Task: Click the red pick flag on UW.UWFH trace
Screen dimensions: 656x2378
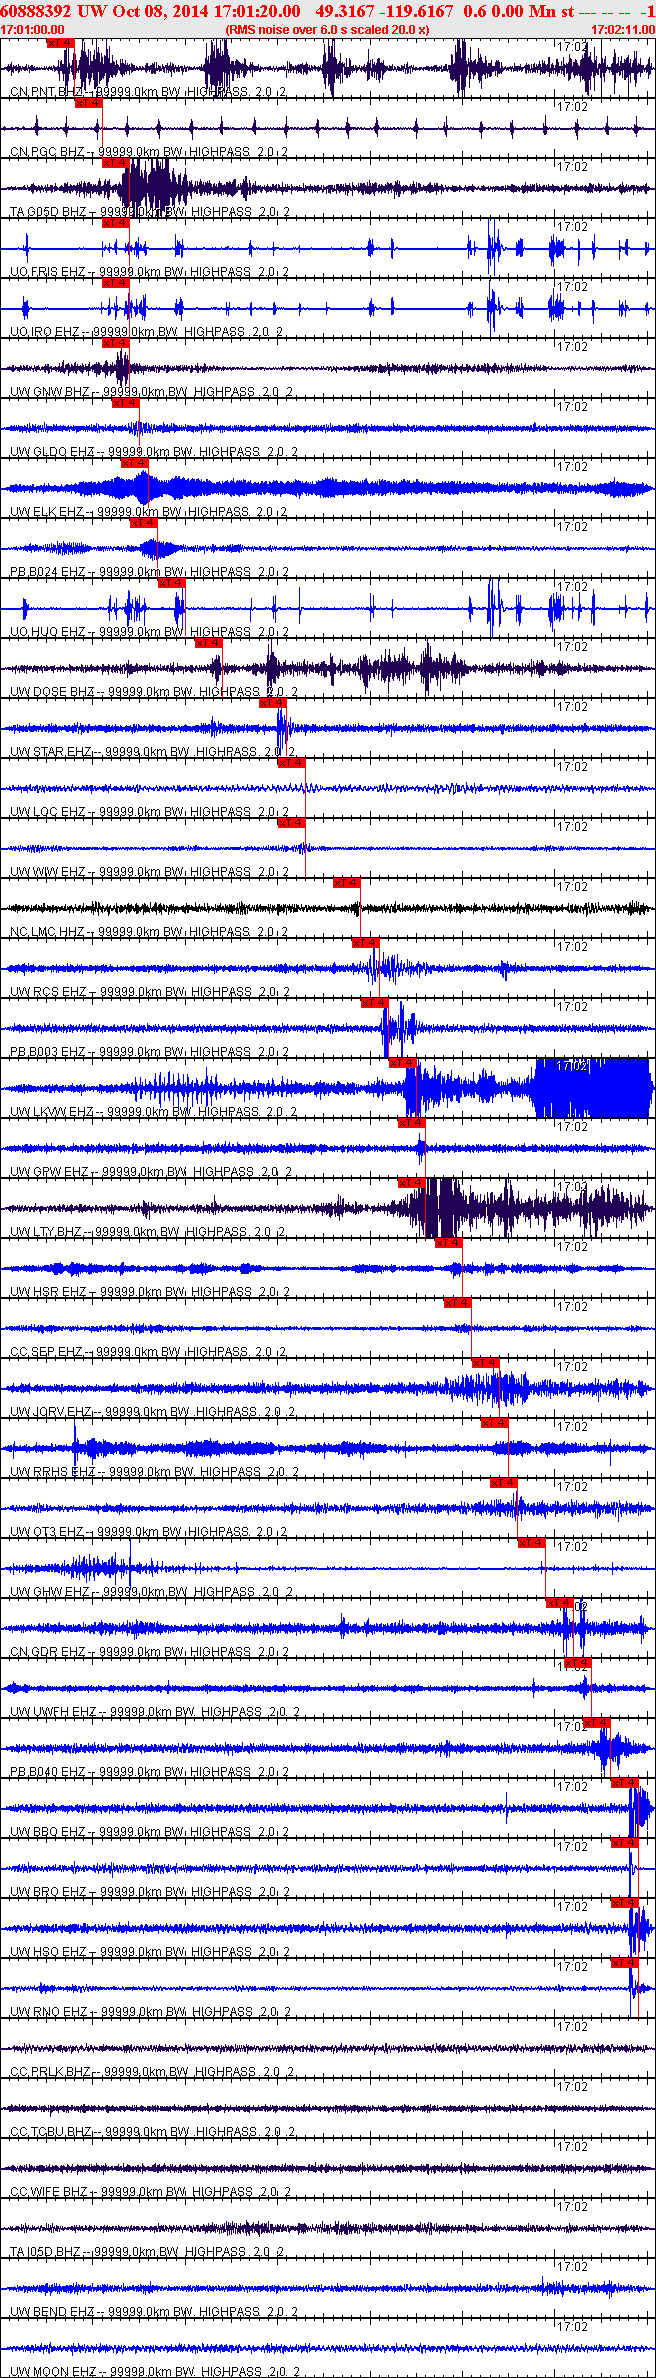Action: 578,1663
